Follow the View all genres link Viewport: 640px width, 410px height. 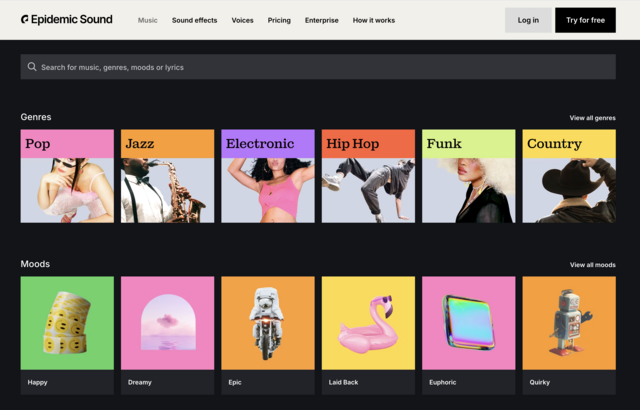coord(592,118)
